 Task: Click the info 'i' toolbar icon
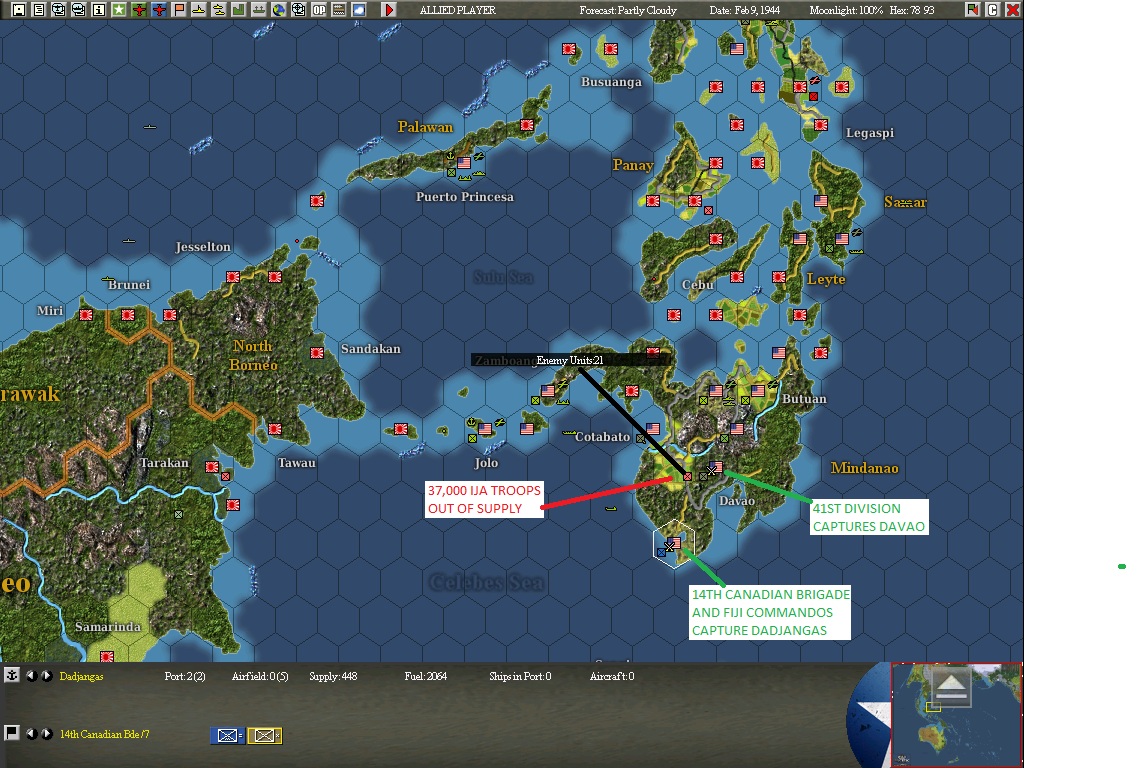pyautogui.click(x=99, y=10)
